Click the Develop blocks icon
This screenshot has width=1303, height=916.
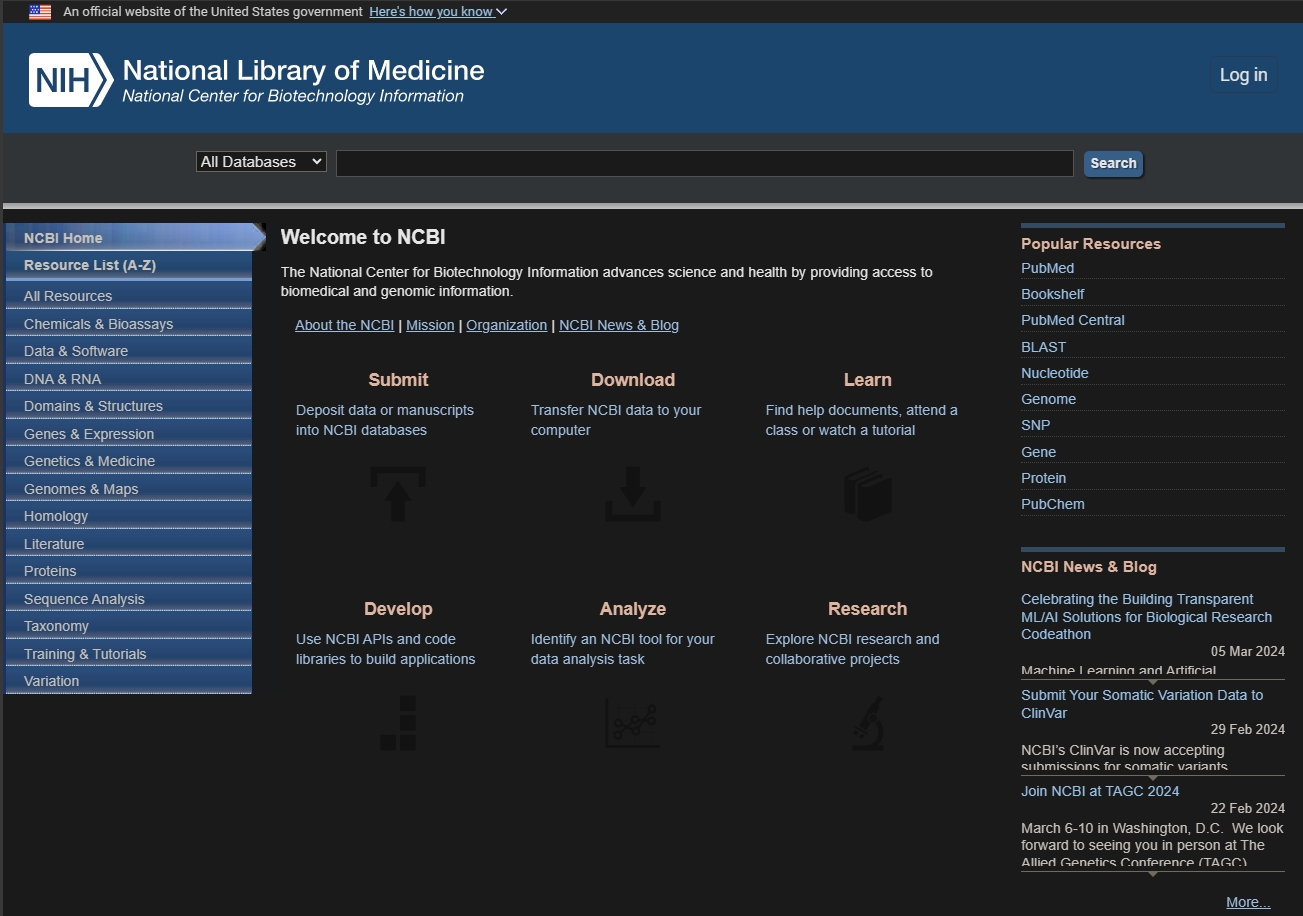tap(397, 723)
